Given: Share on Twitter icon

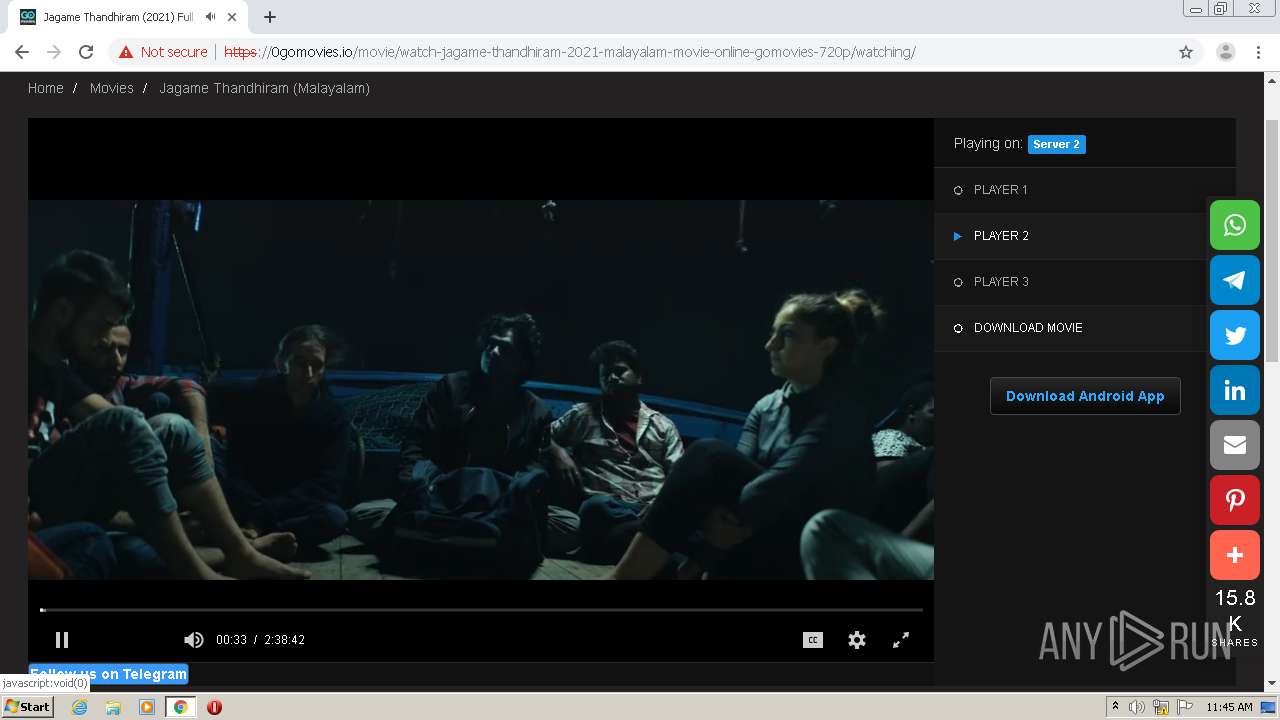Looking at the screenshot, I should click(x=1235, y=335).
